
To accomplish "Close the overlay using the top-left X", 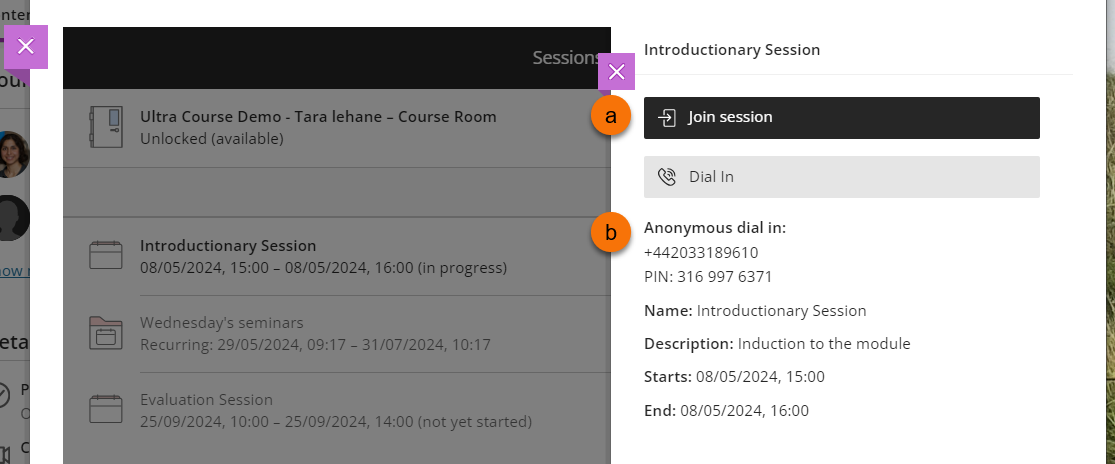I will (26, 46).
